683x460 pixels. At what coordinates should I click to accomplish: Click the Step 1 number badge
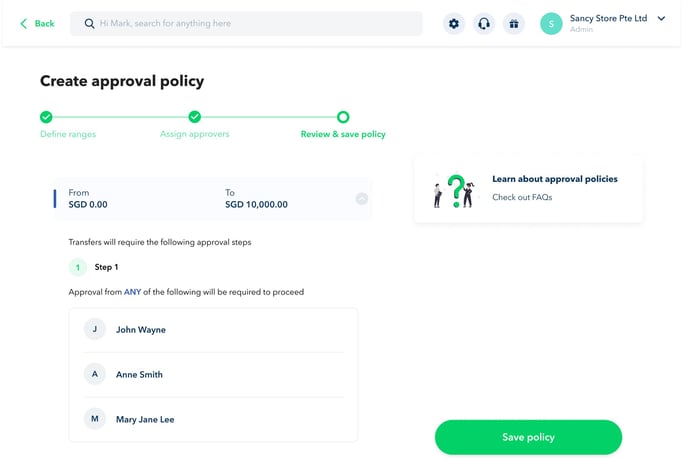point(78,267)
